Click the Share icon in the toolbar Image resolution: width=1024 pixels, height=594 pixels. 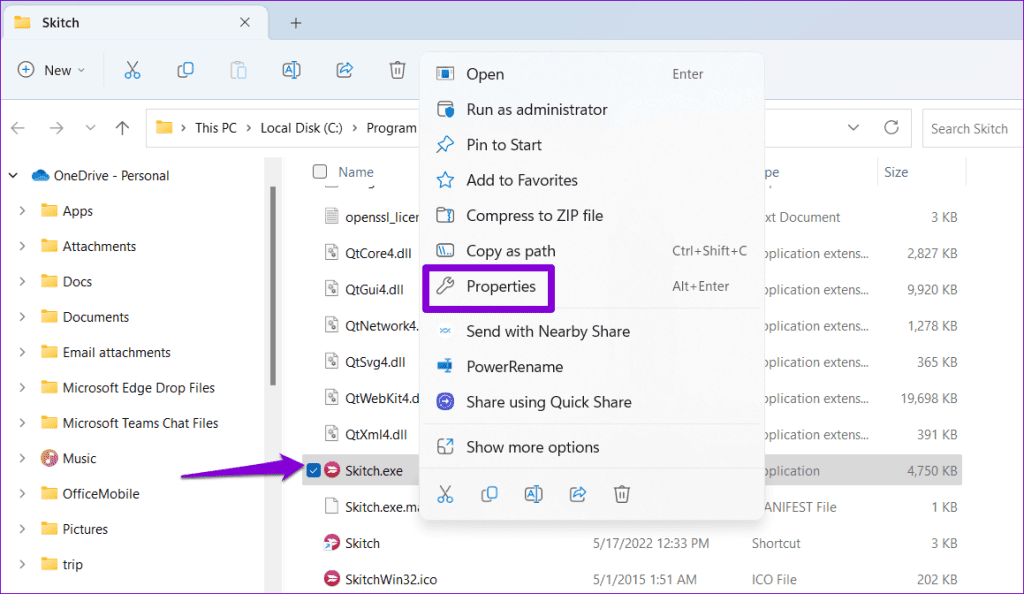pyautogui.click(x=344, y=70)
